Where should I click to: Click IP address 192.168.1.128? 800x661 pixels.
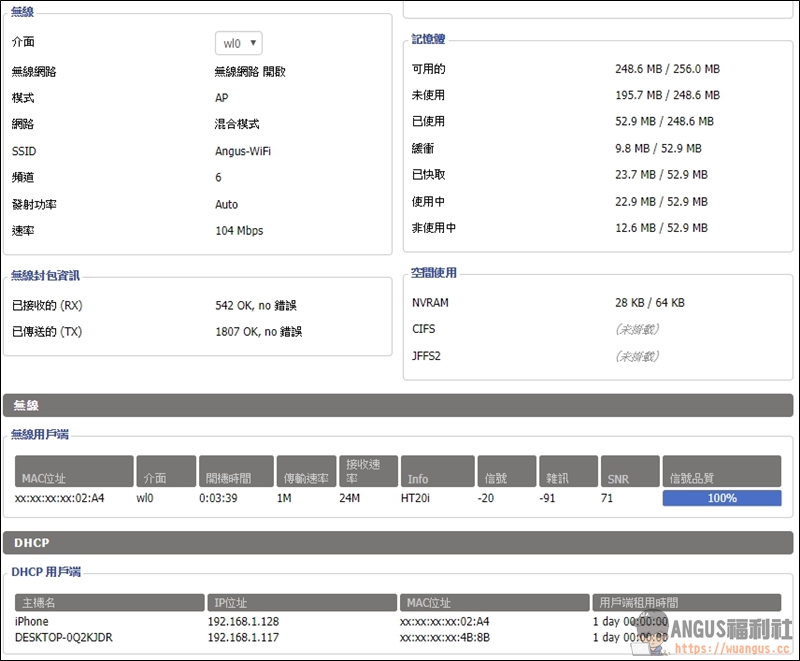[x=244, y=621]
